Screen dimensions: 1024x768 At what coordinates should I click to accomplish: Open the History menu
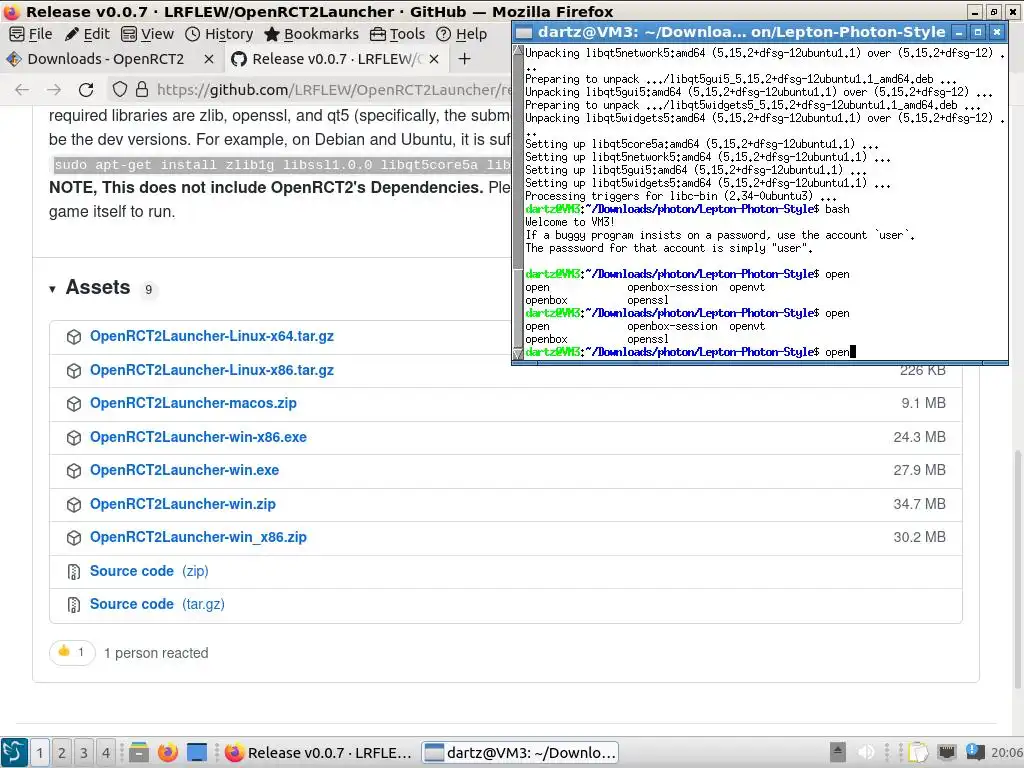(x=219, y=34)
